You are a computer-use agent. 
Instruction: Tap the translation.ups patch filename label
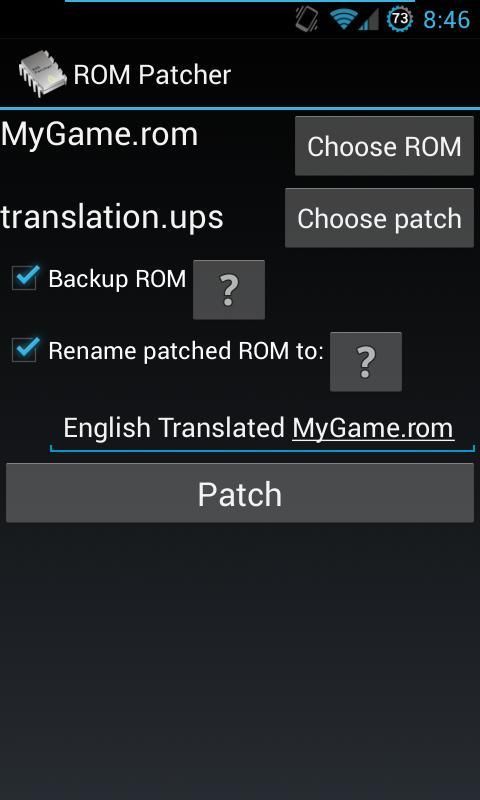(x=112, y=218)
